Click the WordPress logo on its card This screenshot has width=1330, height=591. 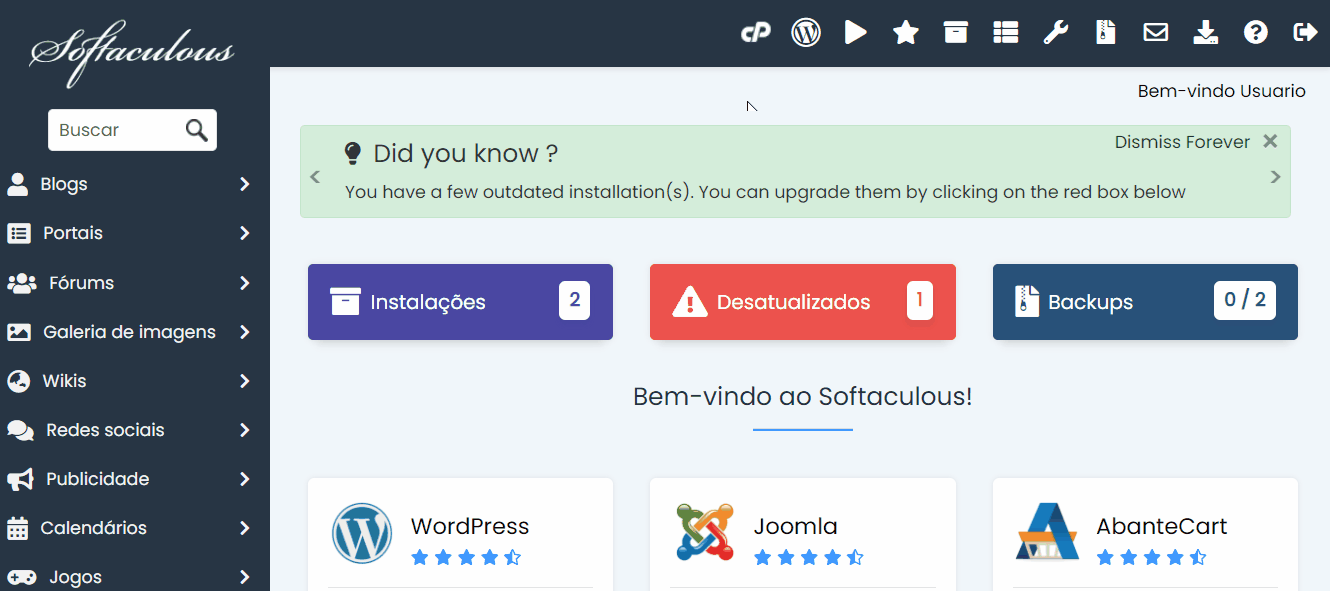click(x=362, y=533)
